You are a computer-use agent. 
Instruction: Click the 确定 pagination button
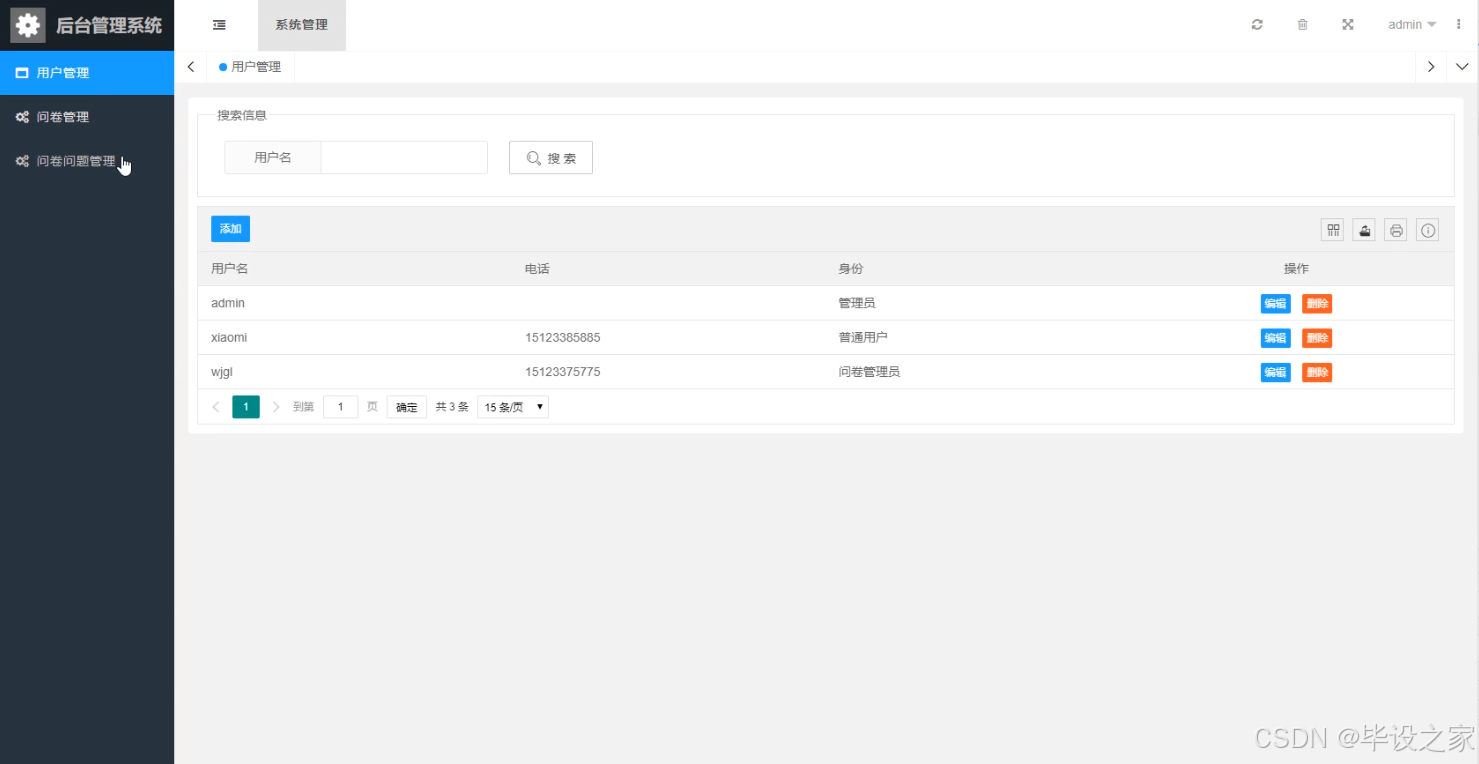pyautogui.click(x=407, y=407)
